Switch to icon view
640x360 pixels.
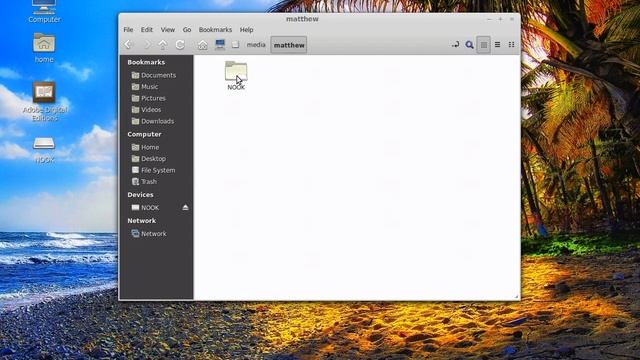pyautogui.click(x=484, y=45)
